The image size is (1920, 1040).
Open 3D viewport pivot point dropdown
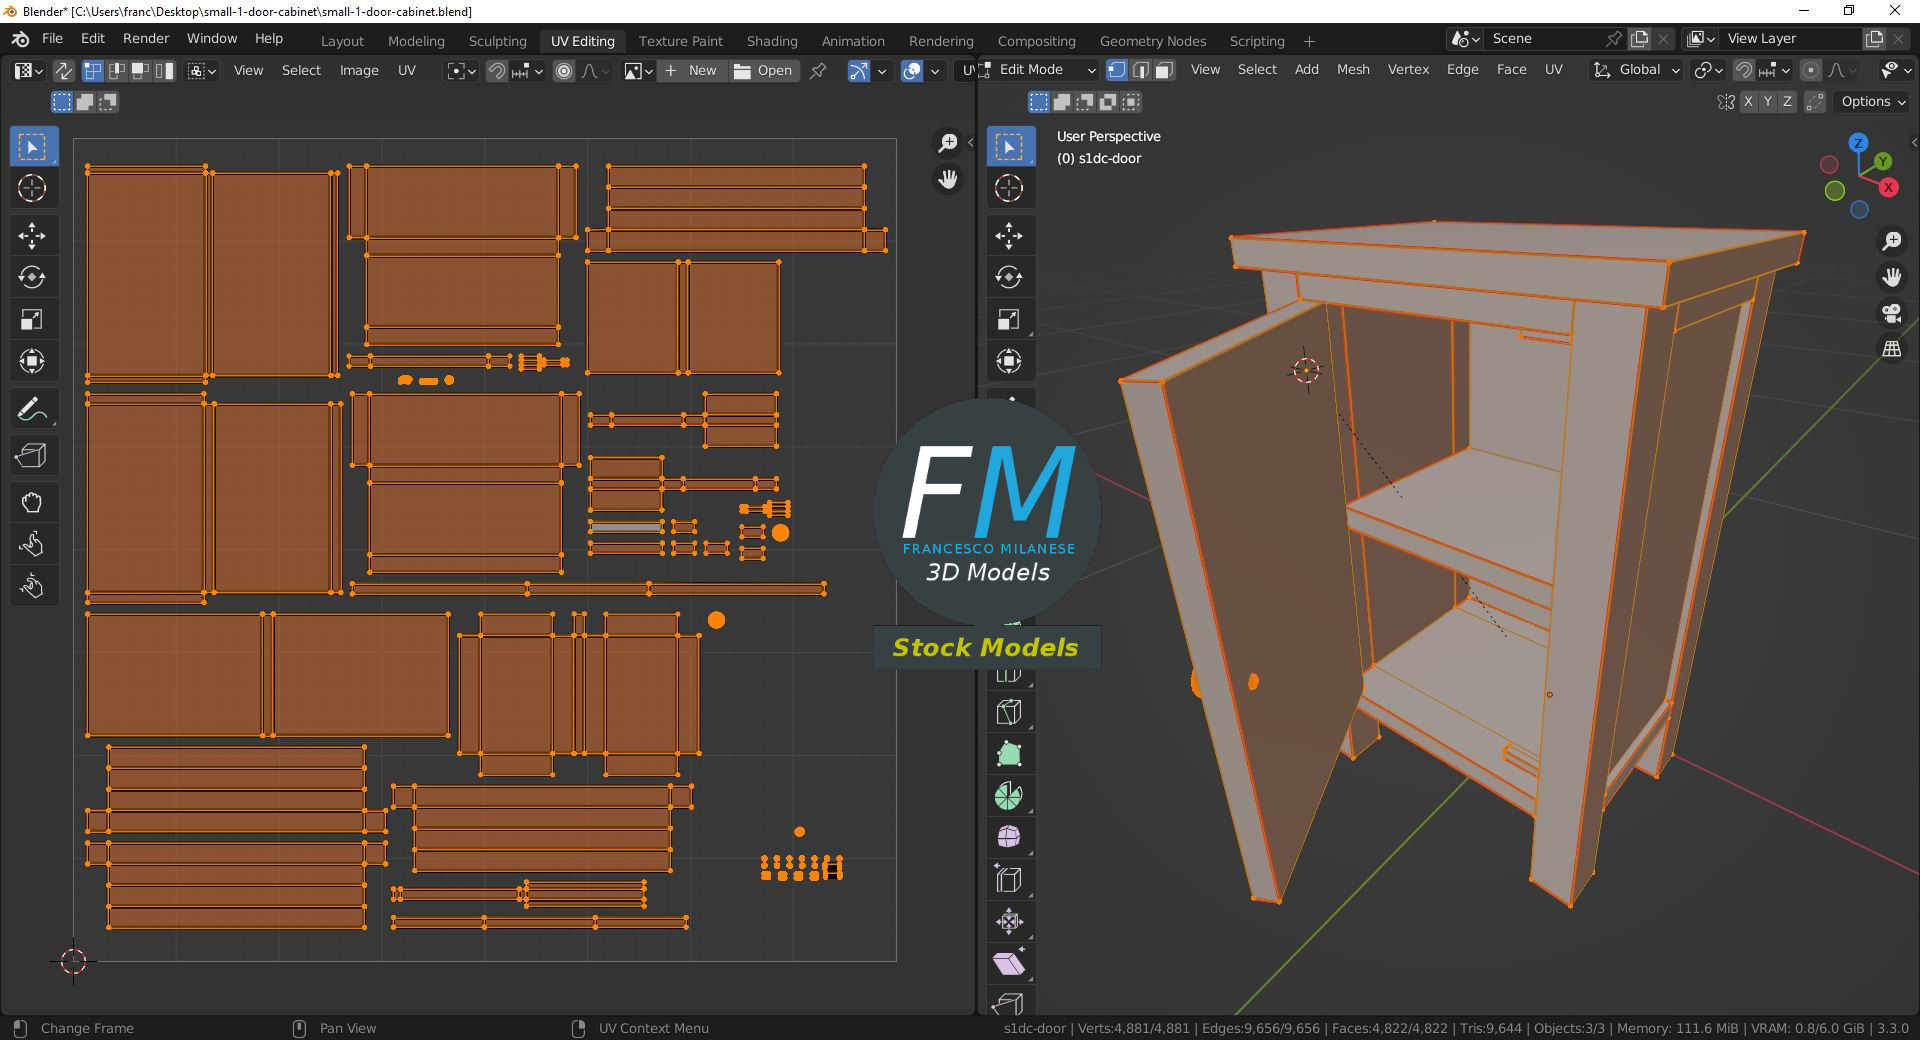[x=1708, y=70]
